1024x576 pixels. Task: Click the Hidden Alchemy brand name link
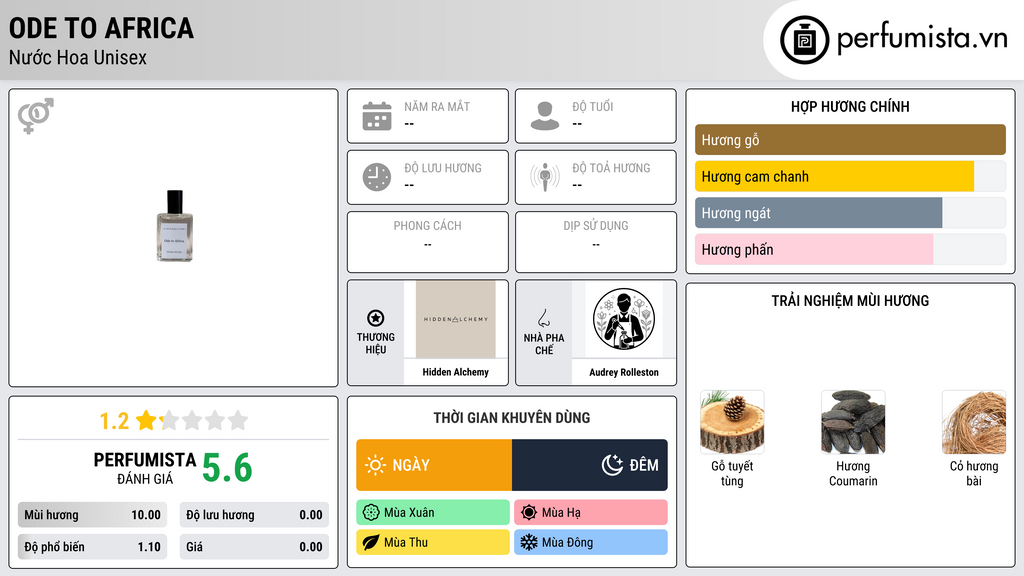455,372
